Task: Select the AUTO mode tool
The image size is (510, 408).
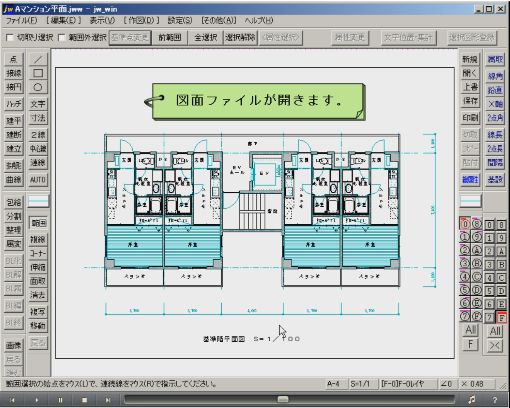Action: (38, 180)
